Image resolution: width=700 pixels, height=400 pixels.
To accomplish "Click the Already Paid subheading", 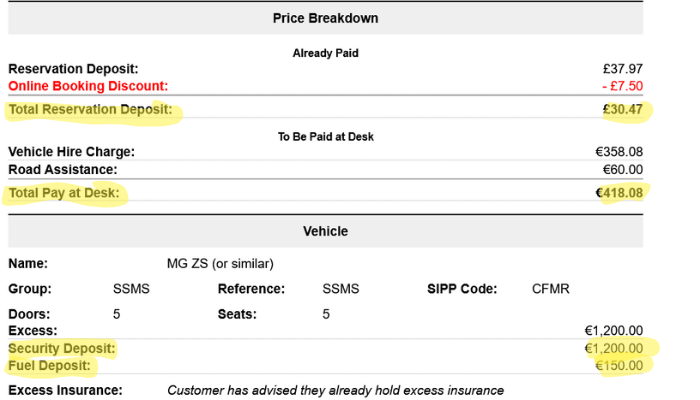I will 325,52.
